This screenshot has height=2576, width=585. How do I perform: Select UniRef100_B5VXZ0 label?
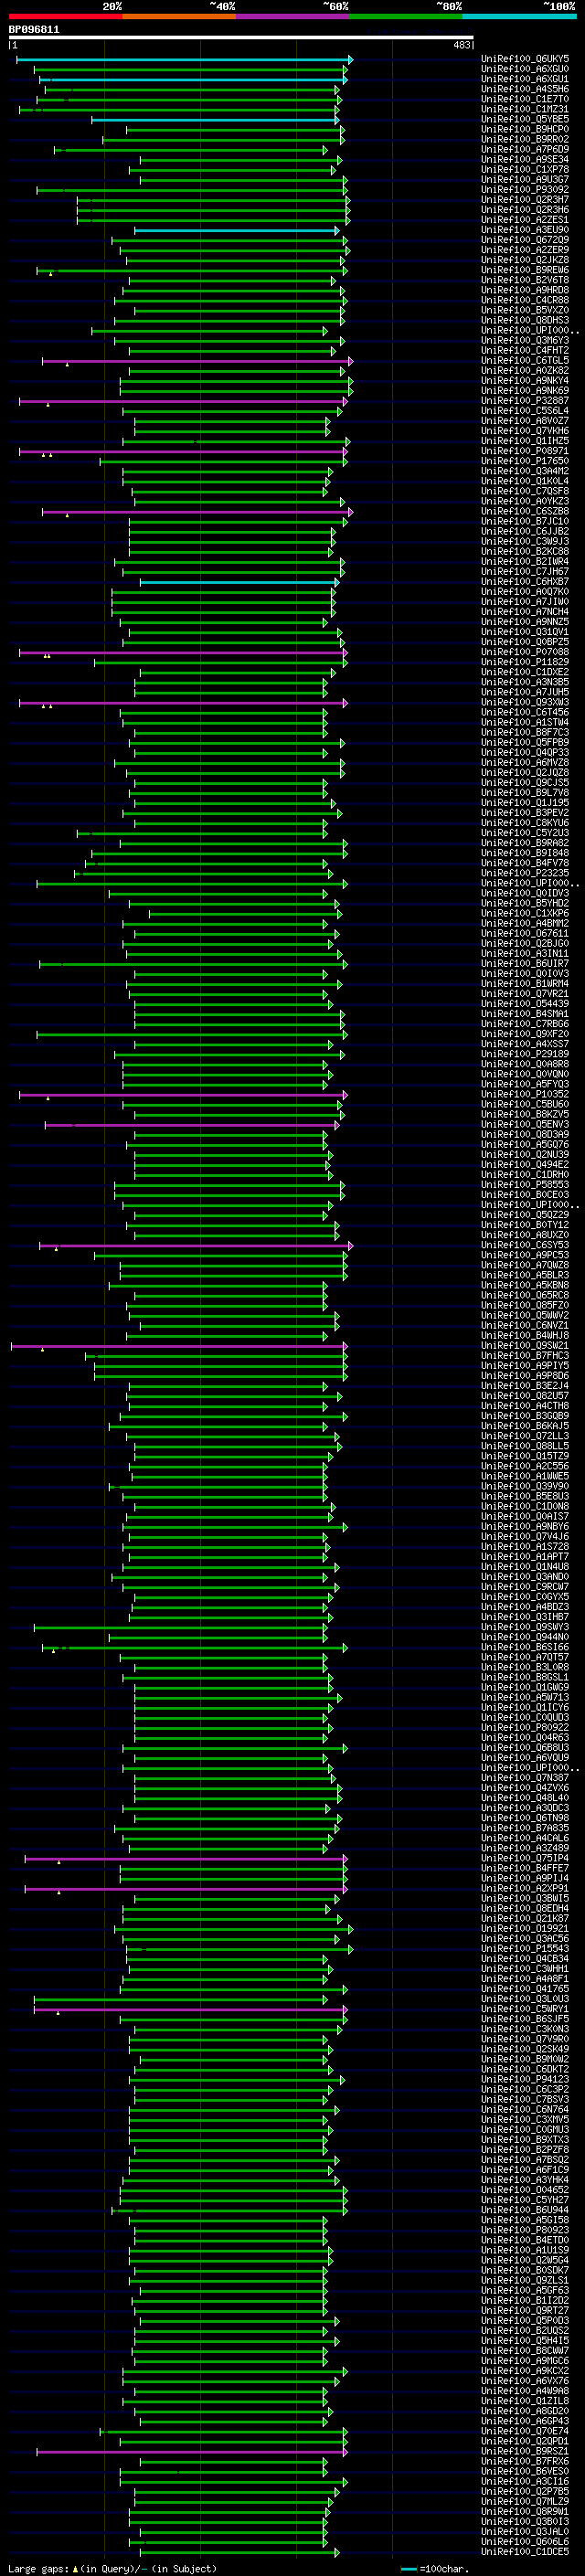525,310
